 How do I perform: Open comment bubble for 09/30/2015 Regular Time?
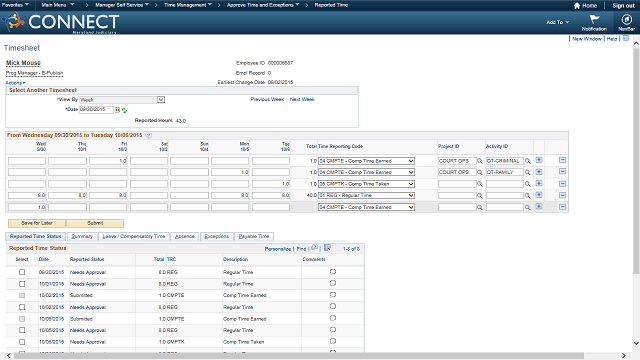pos(333,272)
